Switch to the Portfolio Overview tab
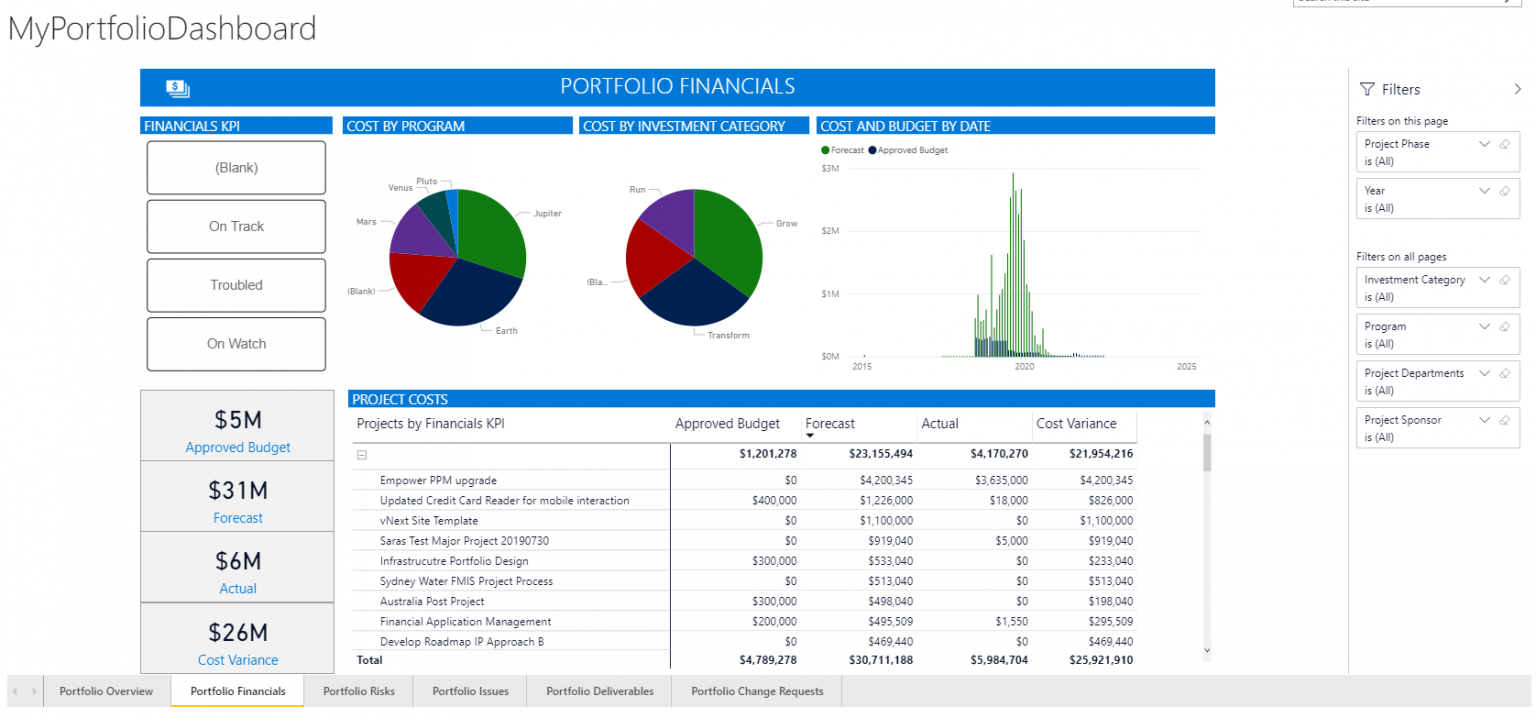This screenshot has height=718, width=1536. pos(106,691)
